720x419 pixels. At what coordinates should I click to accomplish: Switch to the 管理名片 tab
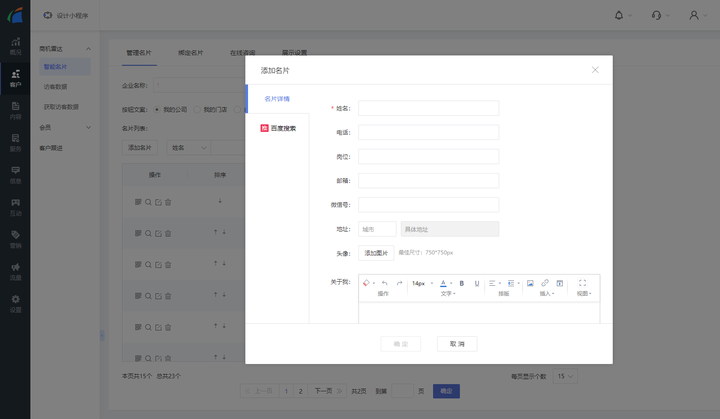pyautogui.click(x=139, y=53)
